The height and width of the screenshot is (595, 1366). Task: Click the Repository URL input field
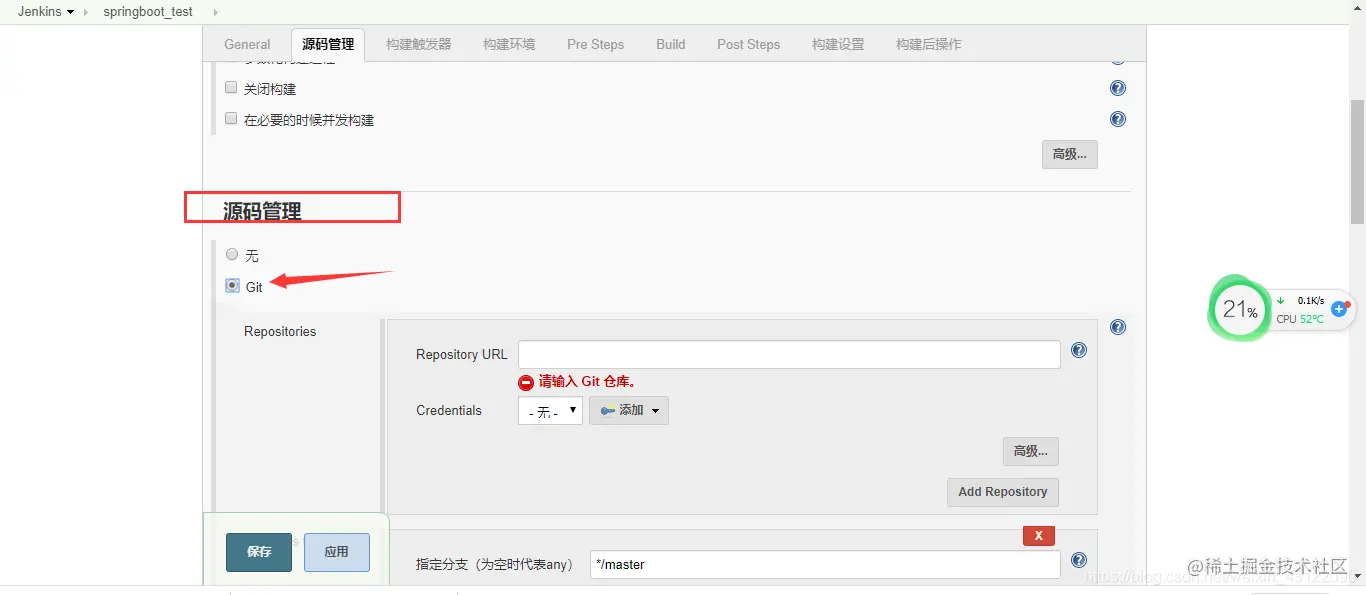point(789,354)
